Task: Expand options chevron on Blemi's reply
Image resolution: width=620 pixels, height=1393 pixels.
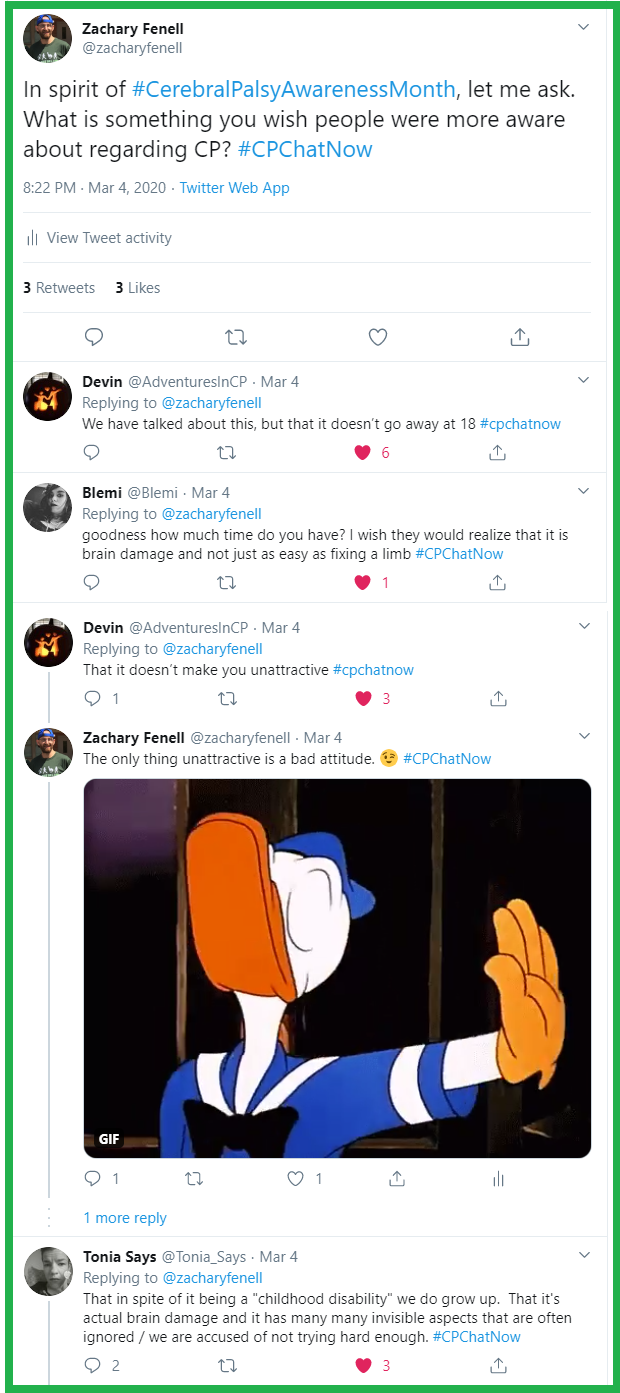Action: point(584,491)
